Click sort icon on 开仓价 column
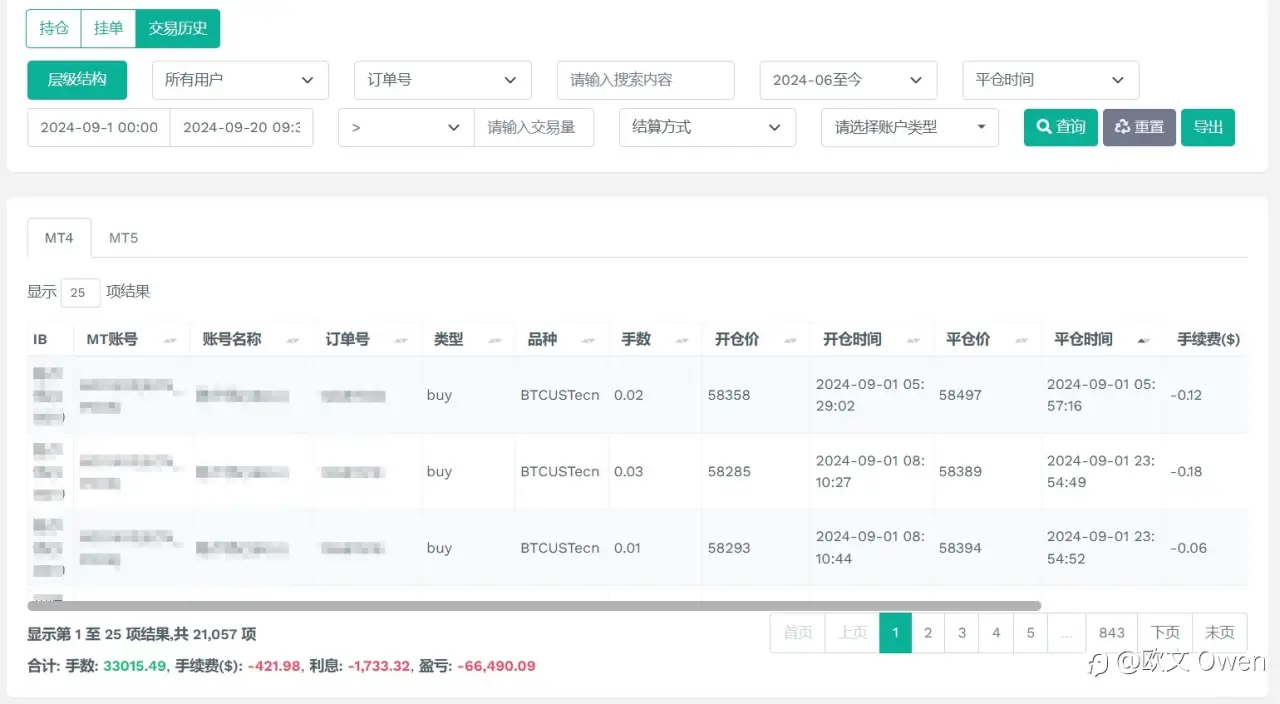The height and width of the screenshot is (704, 1280). [x=791, y=341]
